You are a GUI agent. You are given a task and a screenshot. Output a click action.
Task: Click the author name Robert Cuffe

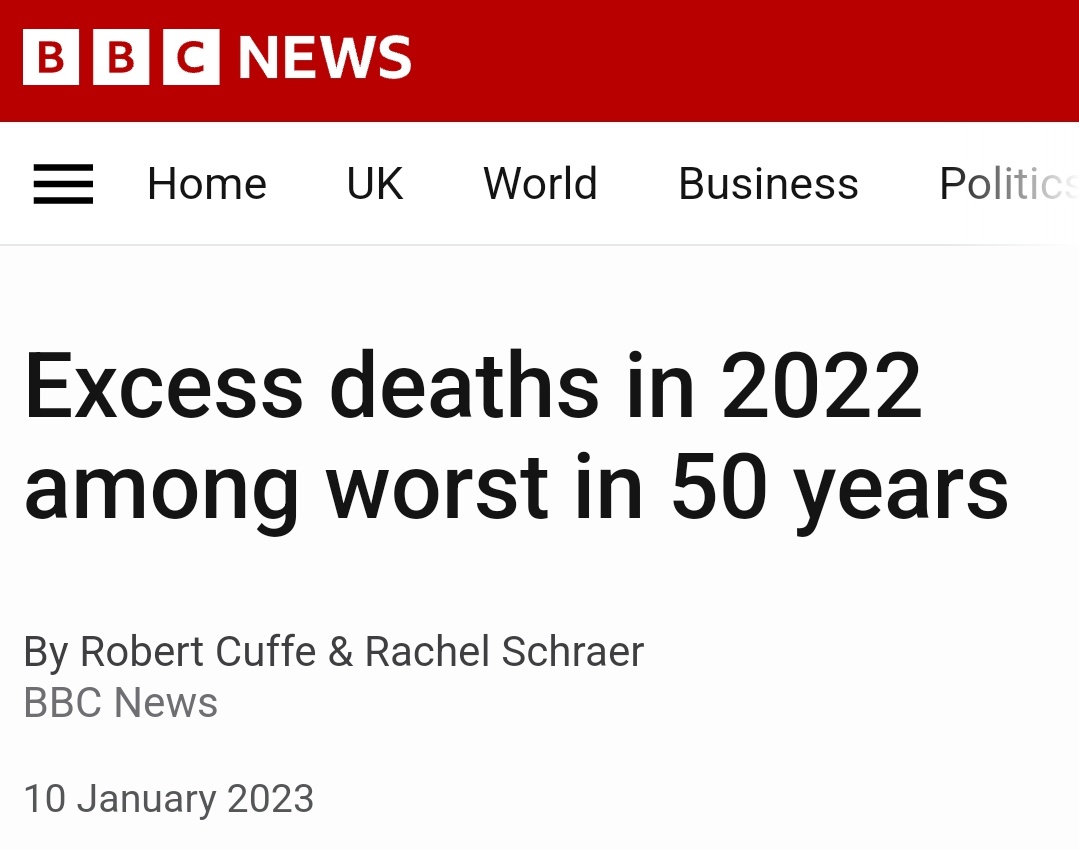point(198,652)
